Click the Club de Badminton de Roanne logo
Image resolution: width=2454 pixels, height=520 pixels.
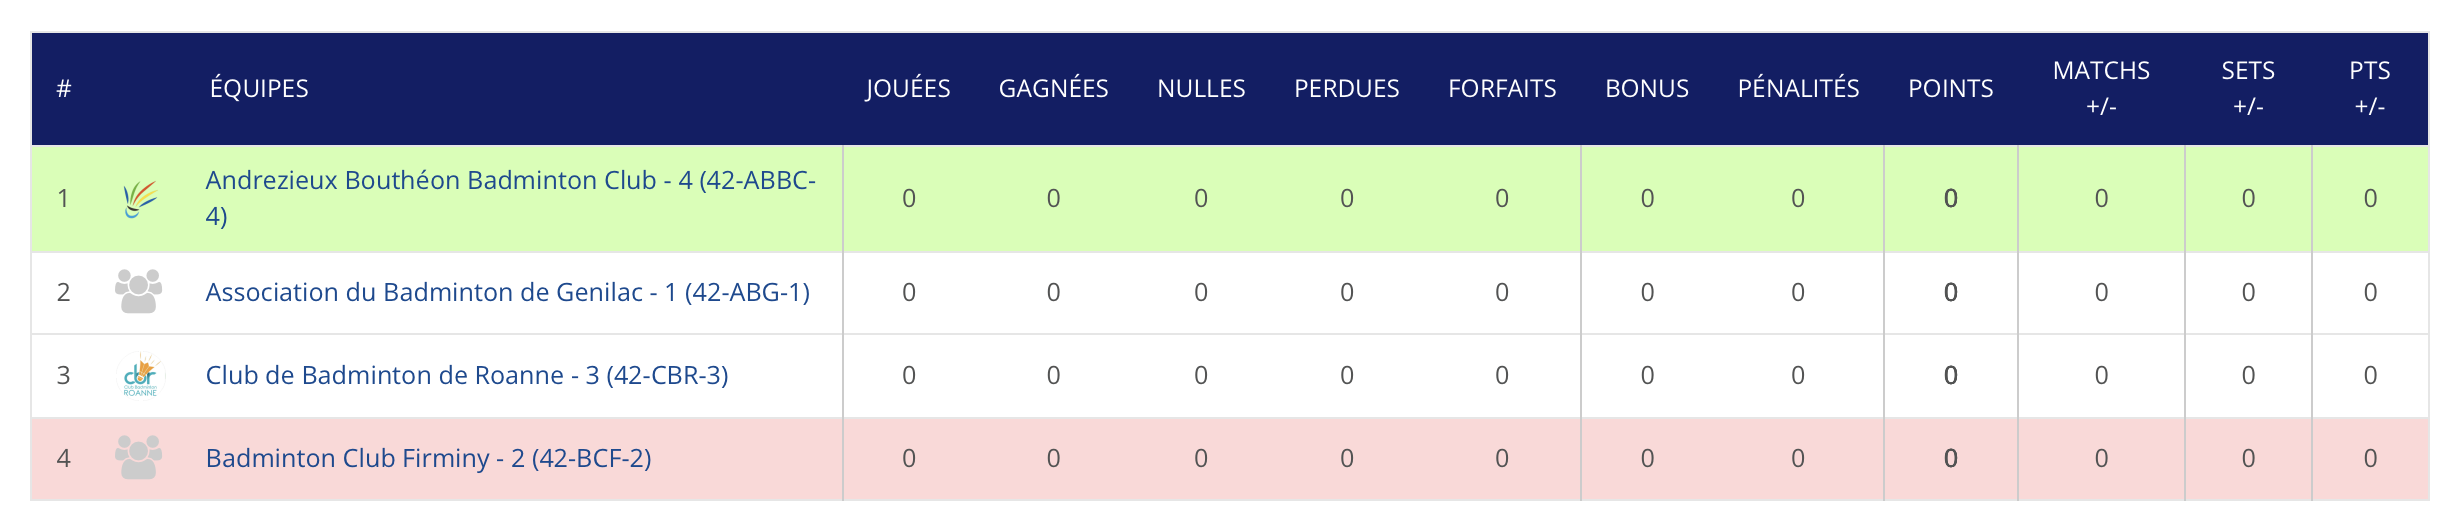[139, 375]
